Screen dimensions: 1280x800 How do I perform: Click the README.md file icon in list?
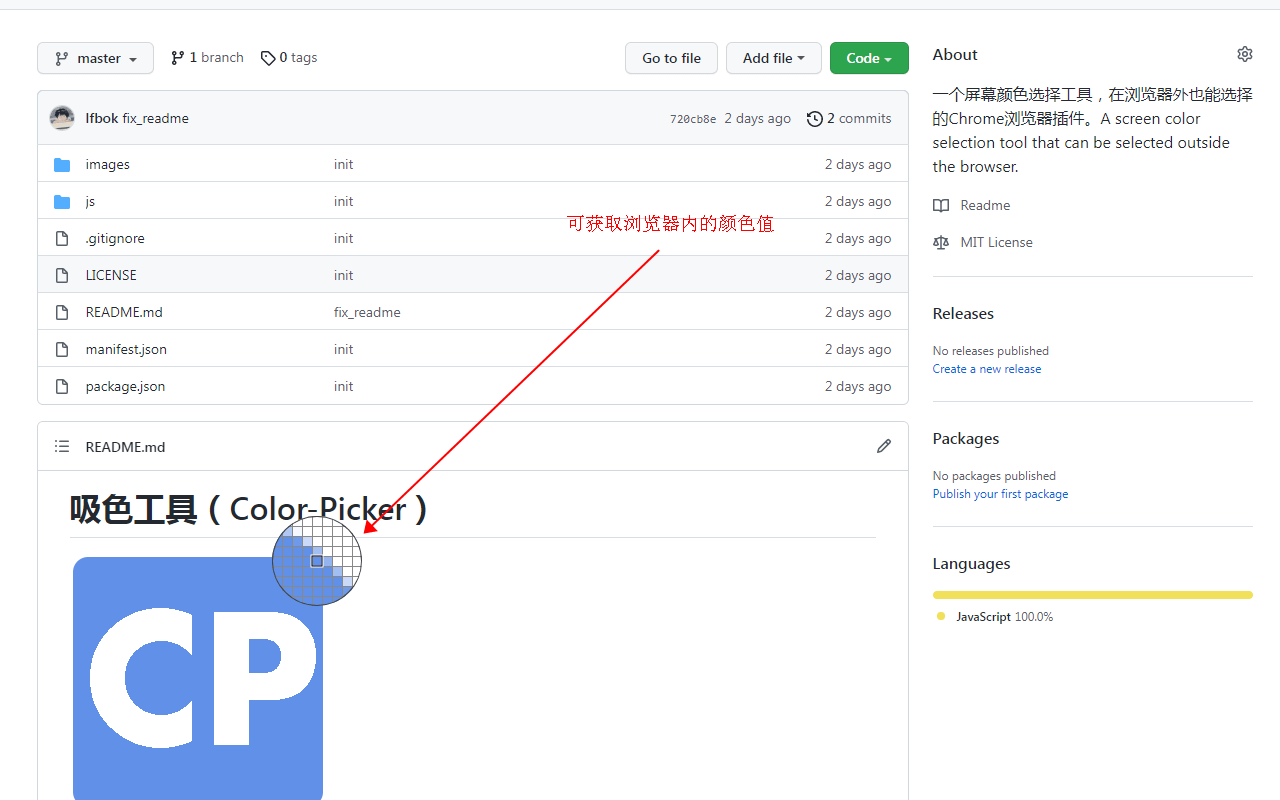point(62,312)
